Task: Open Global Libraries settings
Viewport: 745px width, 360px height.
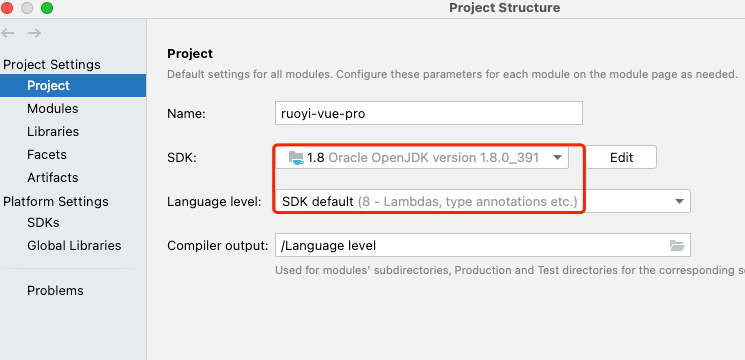Action: pos(74,246)
